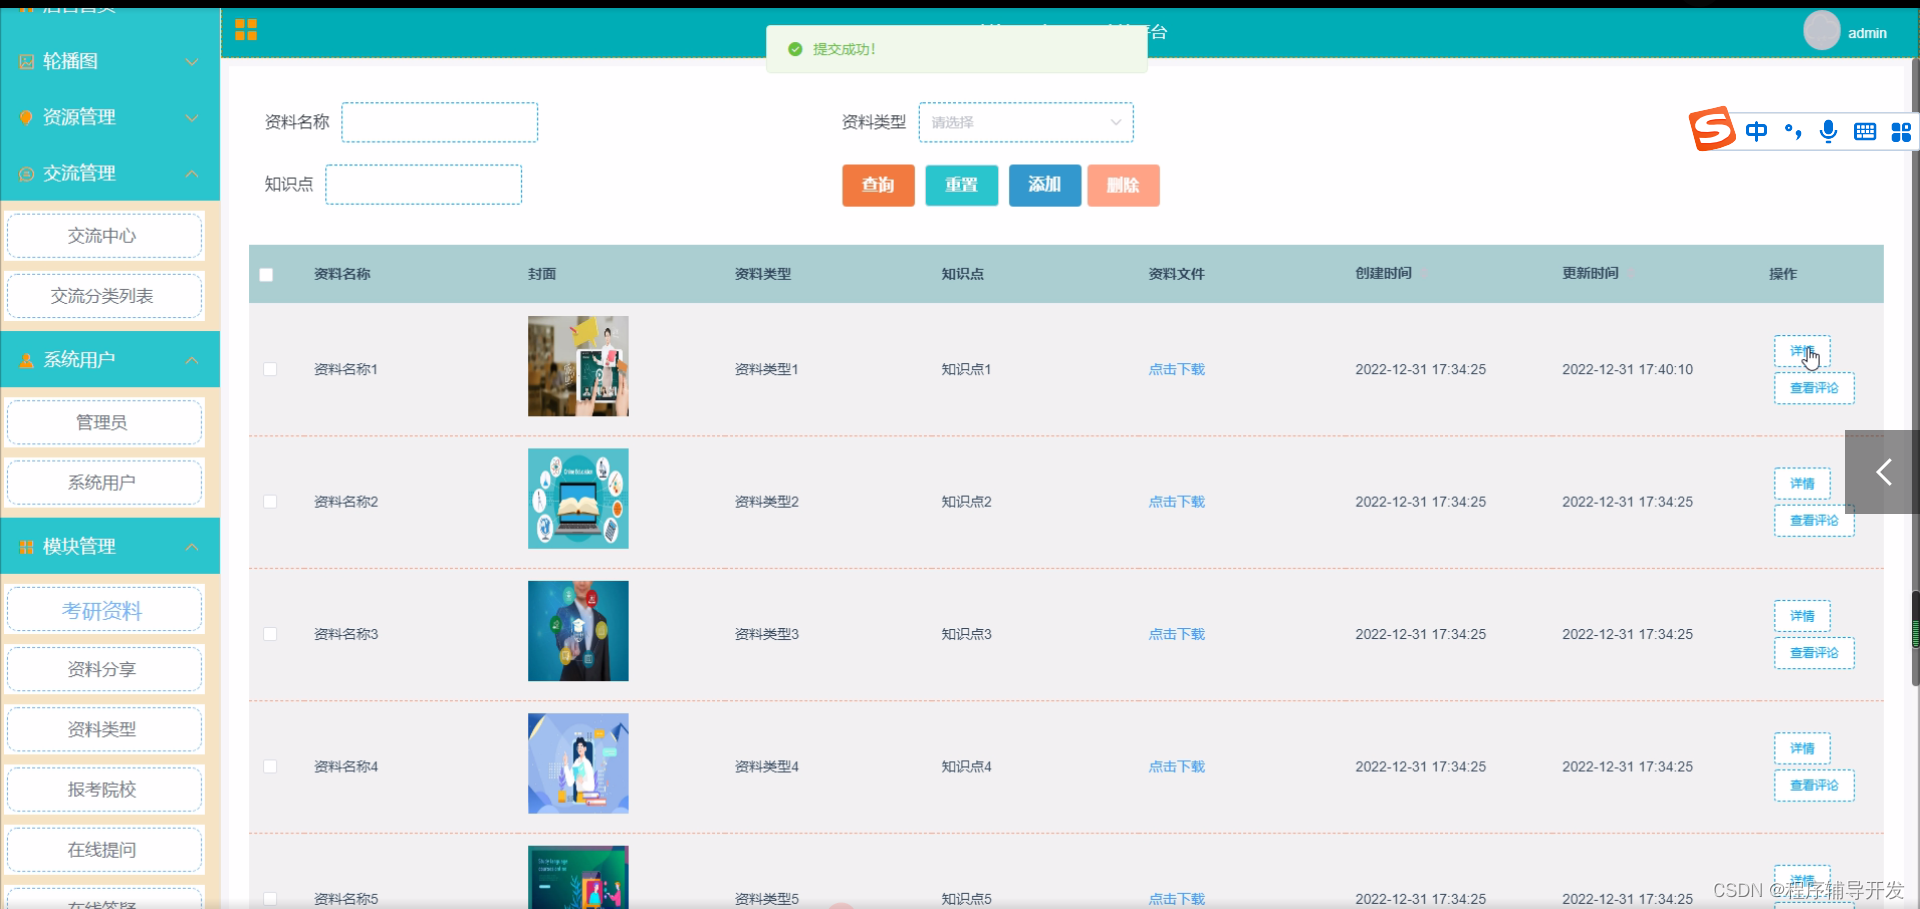Screen dimensions: 1920x909
Task: Click the 交流管理 chat icon in sidebar
Action: 27,174
